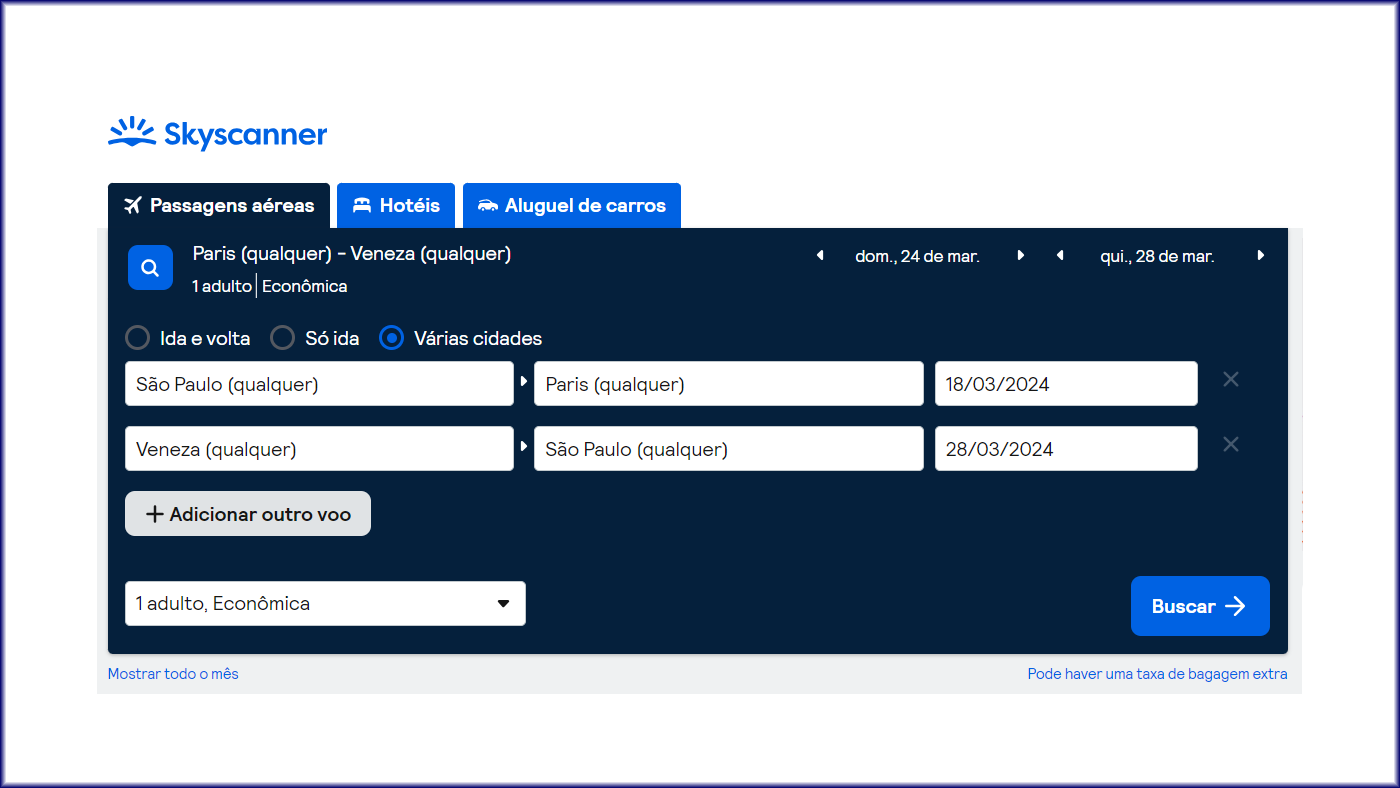
Task: Remove the São Paulo to Paris flight
Action: point(1231,380)
